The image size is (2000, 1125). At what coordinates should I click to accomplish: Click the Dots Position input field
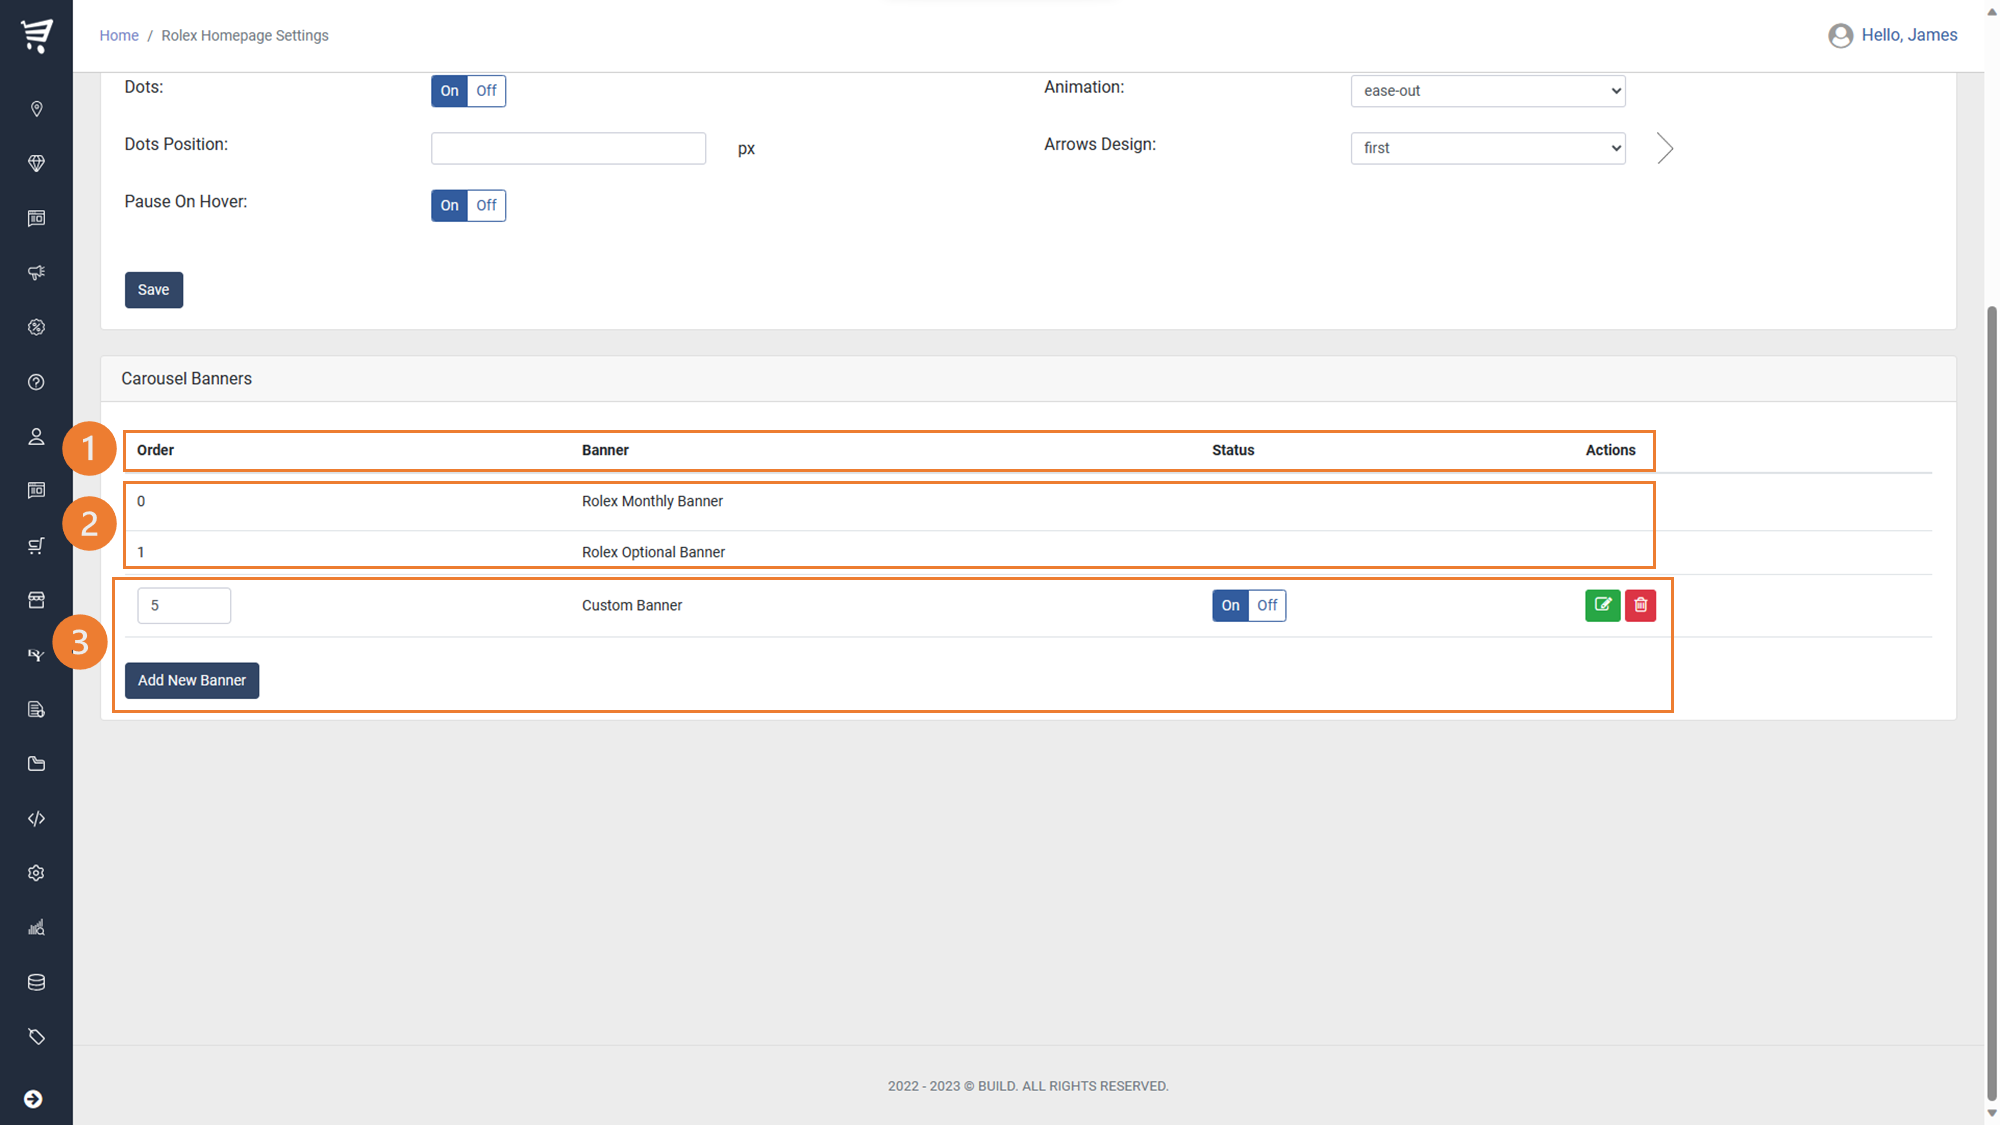click(x=568, y=148)
